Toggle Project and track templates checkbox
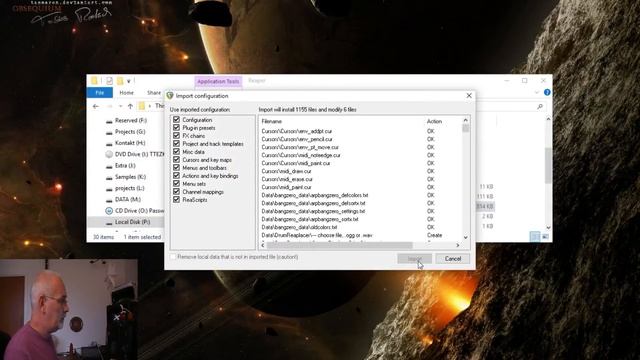The image size is (640, 360). click(176, 144)
